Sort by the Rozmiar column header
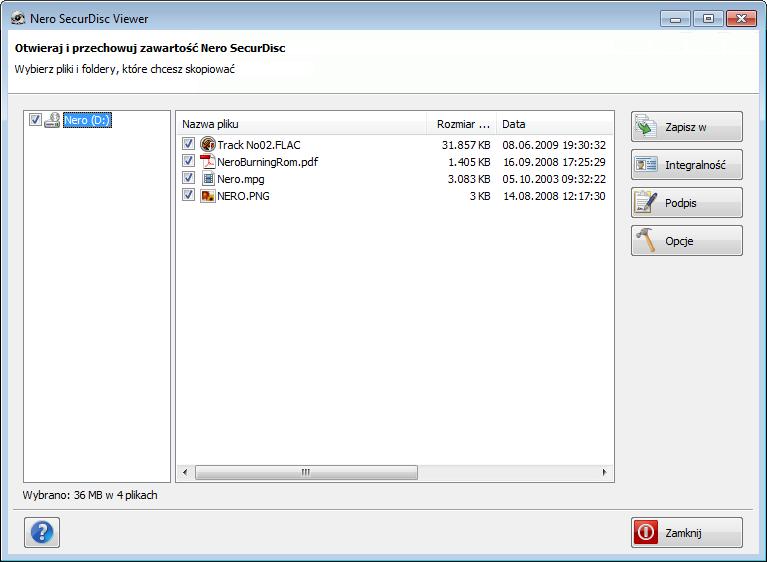This screenshot has height=562, width=767. [x=461, y=124]
